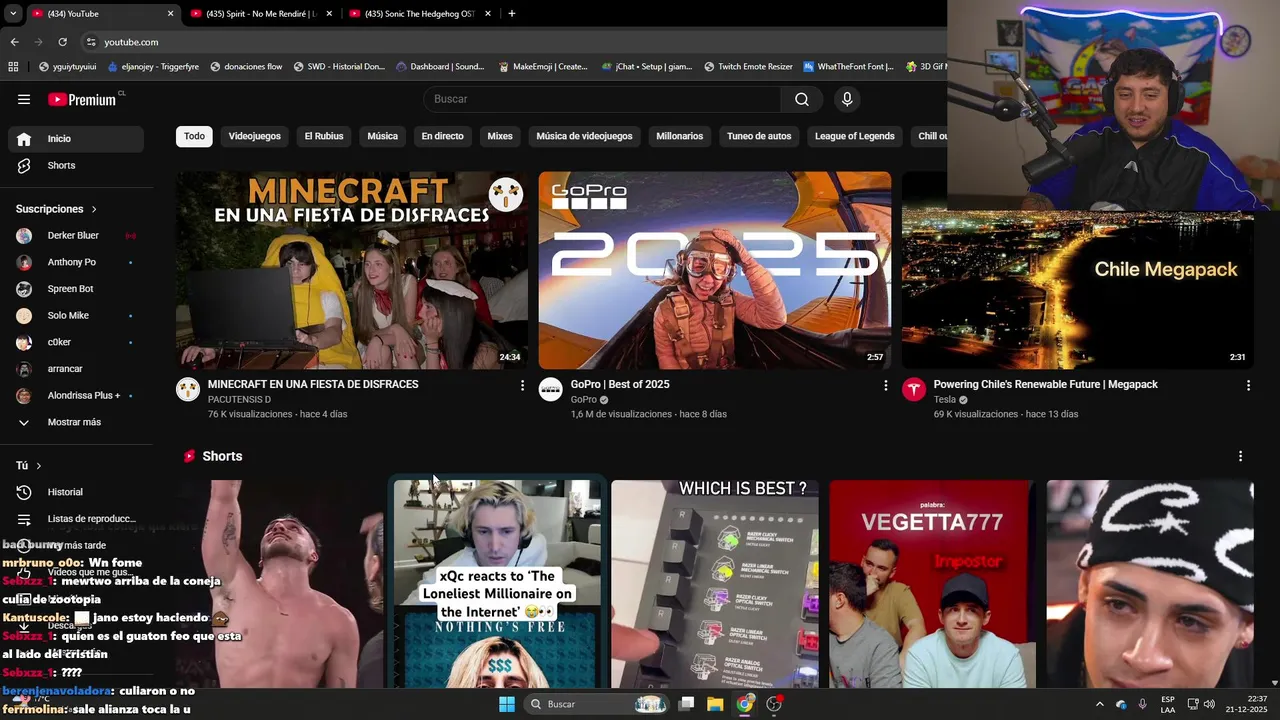Show hidden tray icons chevron
This screenshot has width=1280, height=720.
tap(1099, 704)
